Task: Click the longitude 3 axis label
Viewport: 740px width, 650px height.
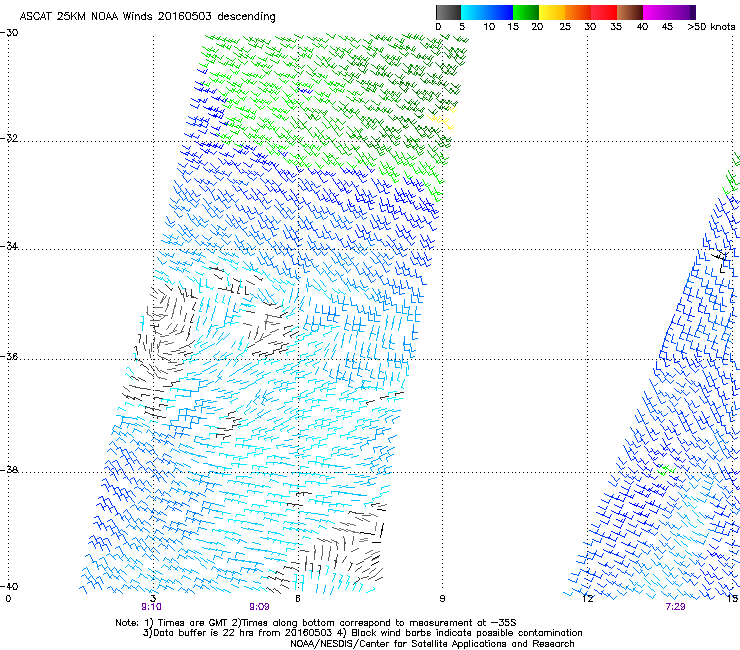Action: pos(153,599)
